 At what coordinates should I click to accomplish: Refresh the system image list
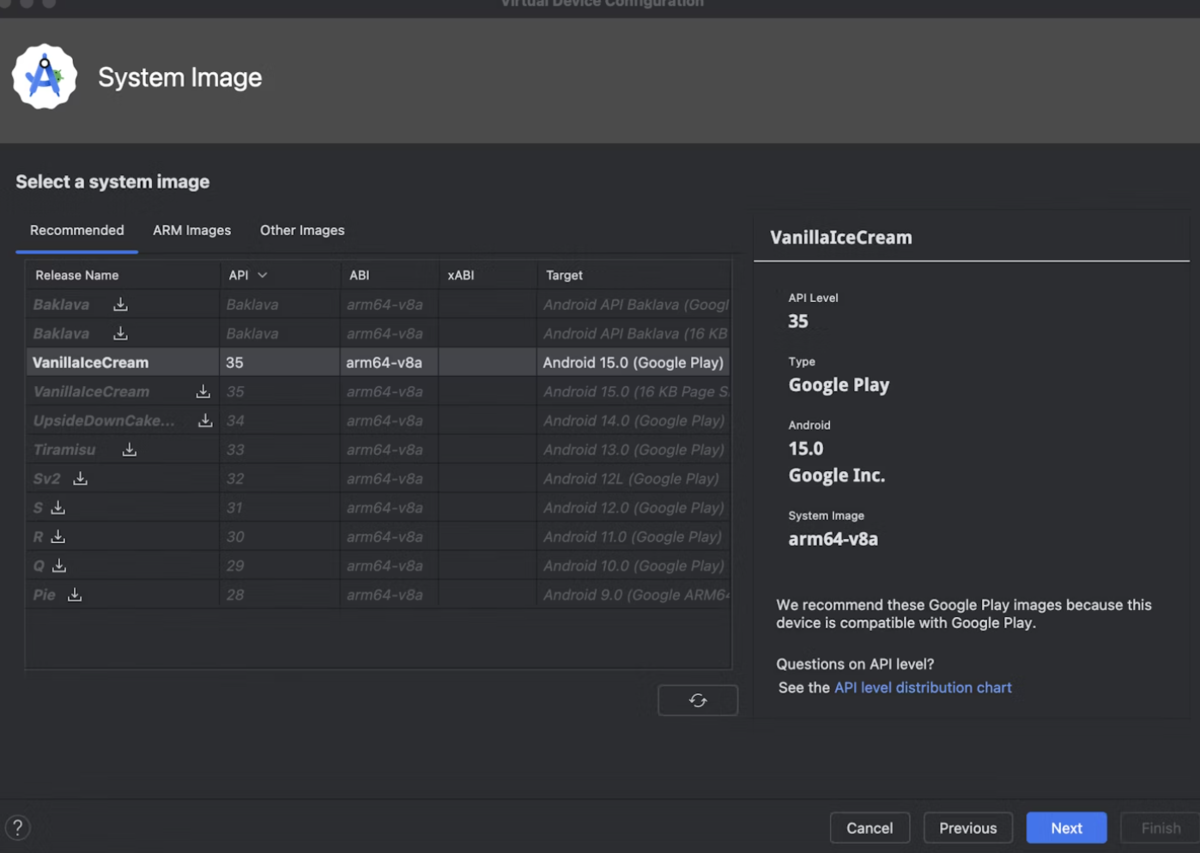pos(698,700)
